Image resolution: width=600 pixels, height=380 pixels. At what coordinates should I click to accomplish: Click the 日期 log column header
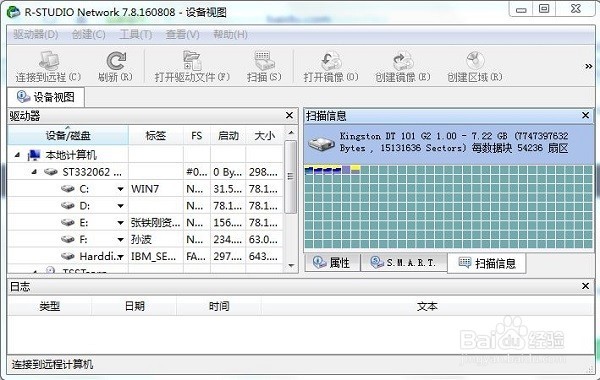tap(134, 306)
